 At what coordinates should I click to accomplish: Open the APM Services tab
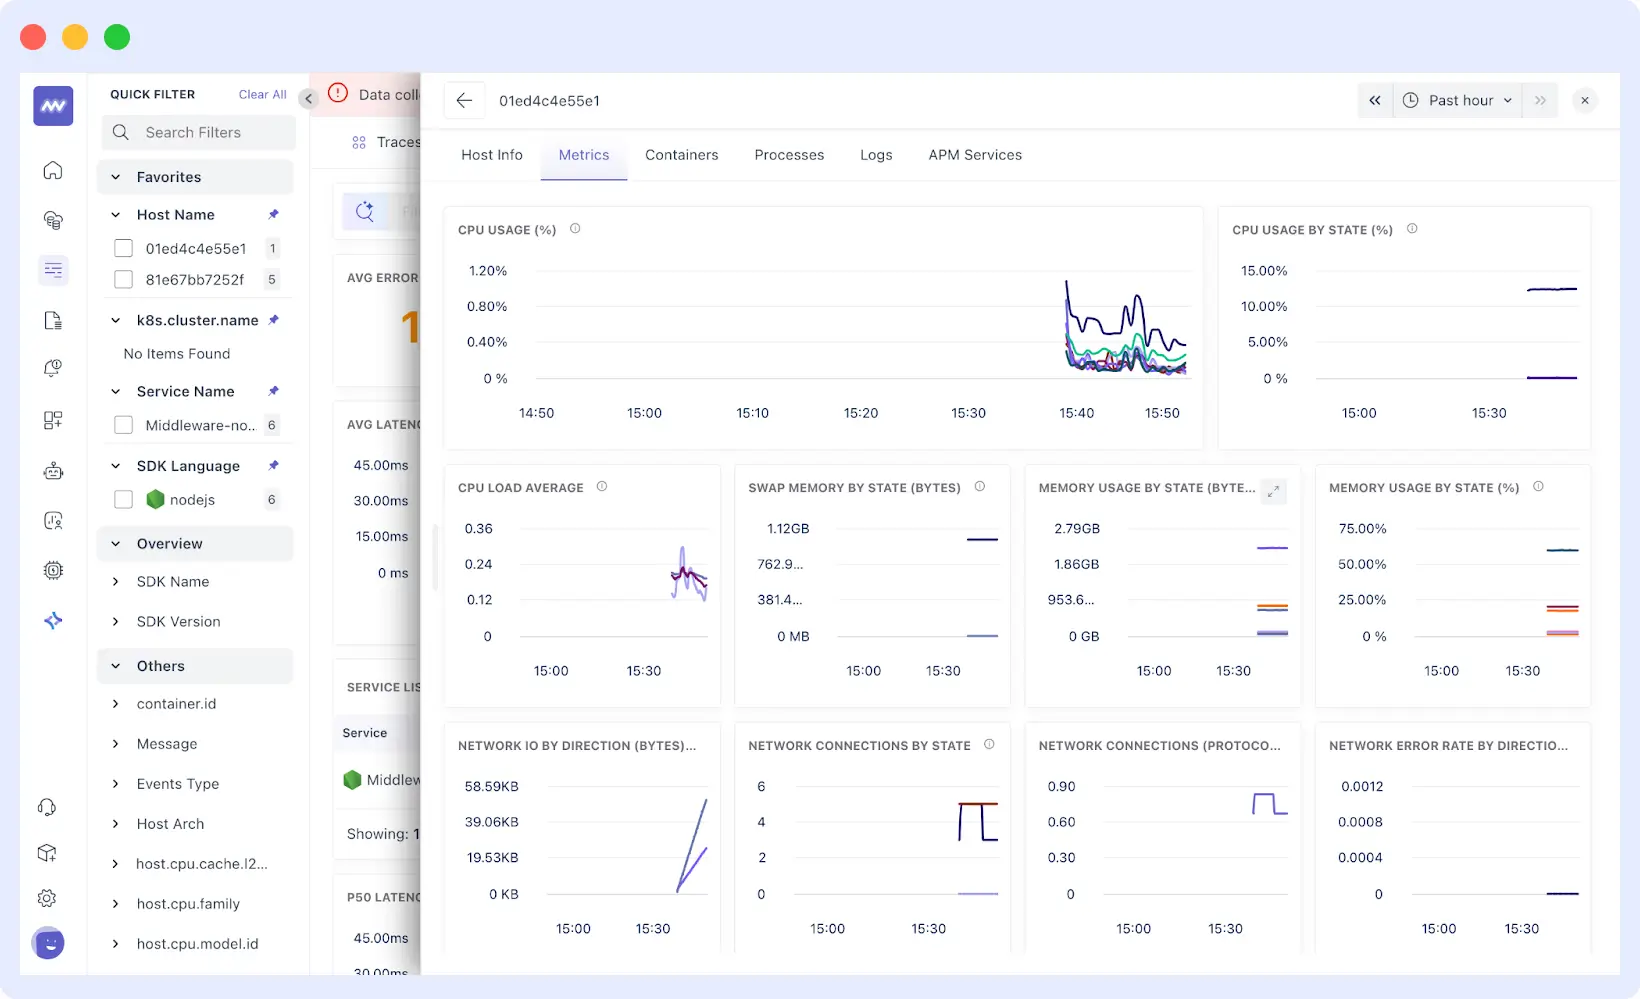(974, 155)
